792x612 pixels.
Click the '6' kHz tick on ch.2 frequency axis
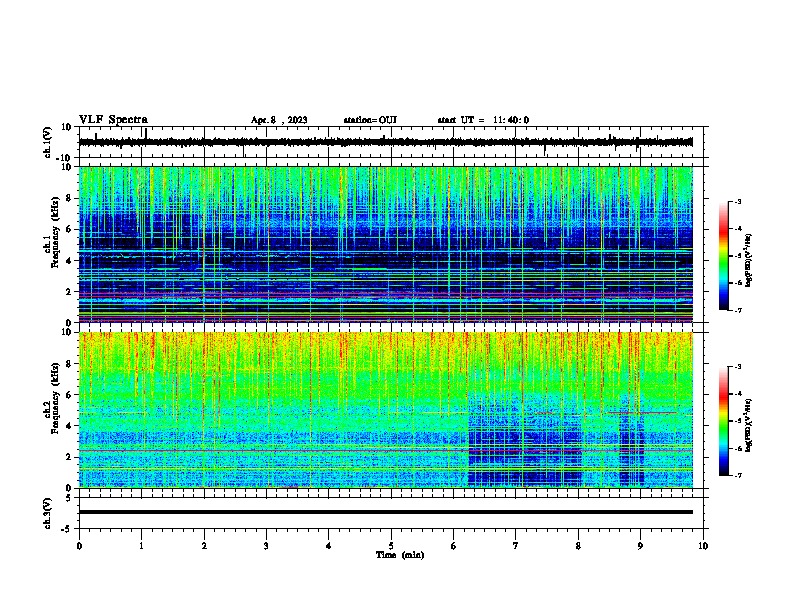coord(69,395)
